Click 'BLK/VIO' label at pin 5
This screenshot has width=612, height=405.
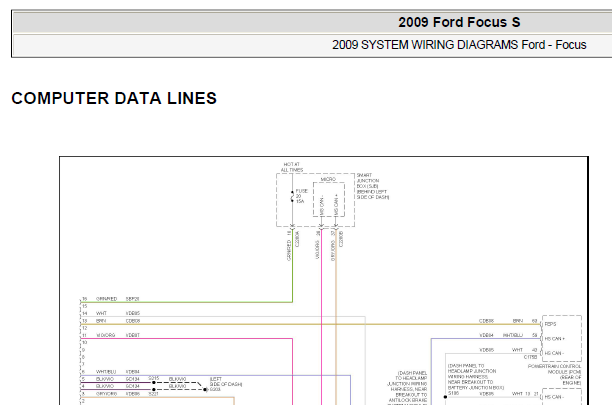105,379
